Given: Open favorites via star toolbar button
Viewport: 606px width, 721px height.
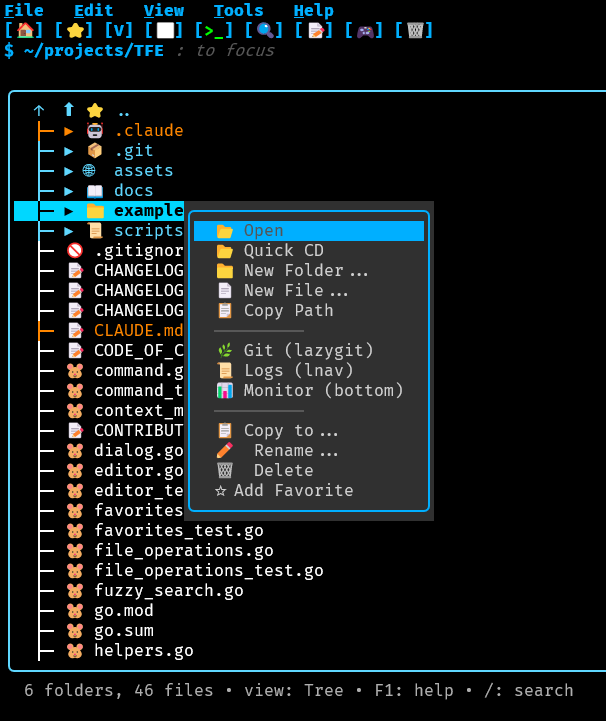Looking at the screenshot, I should point(74,30).
